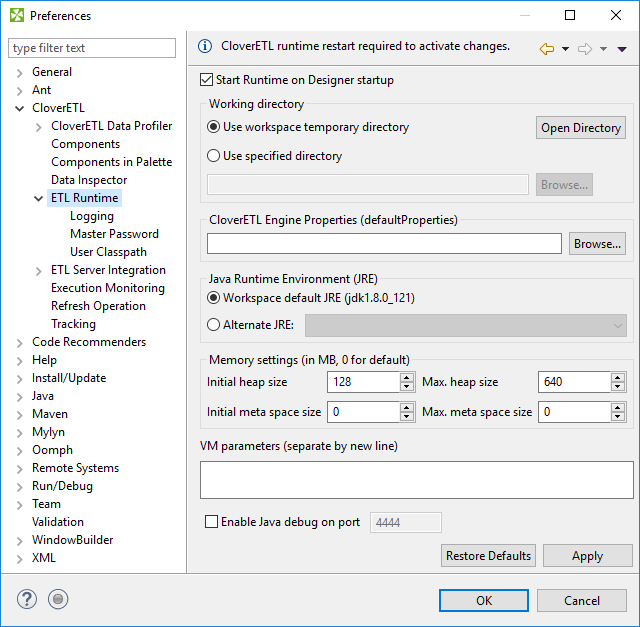Enable Java debug on port checkbox
640x627 pixels.
coord(211,522)
